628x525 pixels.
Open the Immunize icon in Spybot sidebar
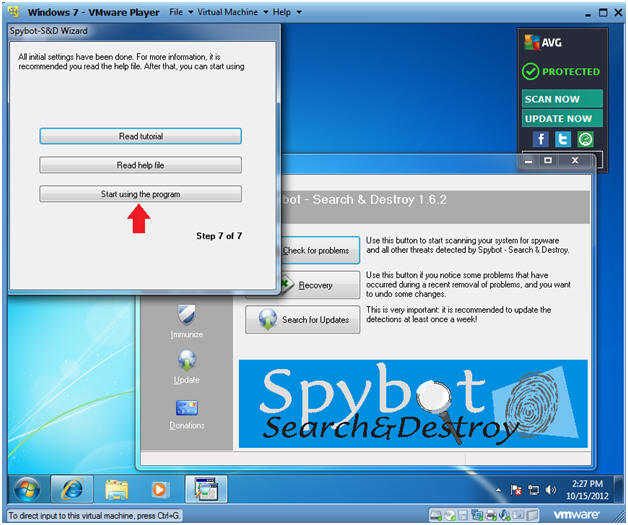[186, 314]
